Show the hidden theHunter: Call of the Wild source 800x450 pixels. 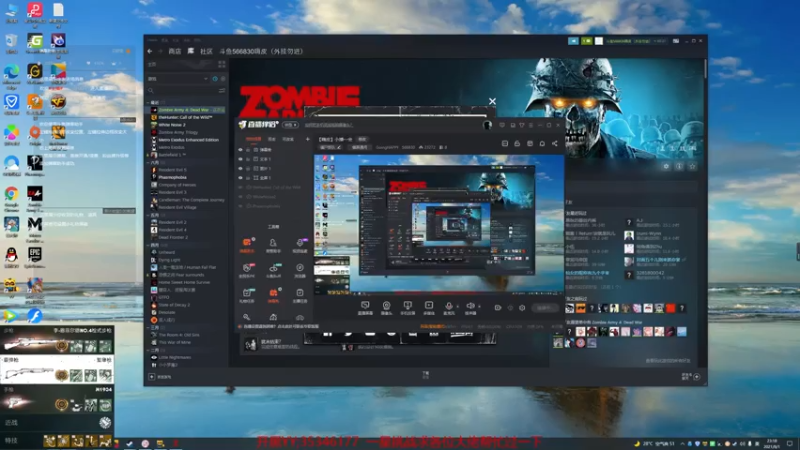click(x=240, y=187)
